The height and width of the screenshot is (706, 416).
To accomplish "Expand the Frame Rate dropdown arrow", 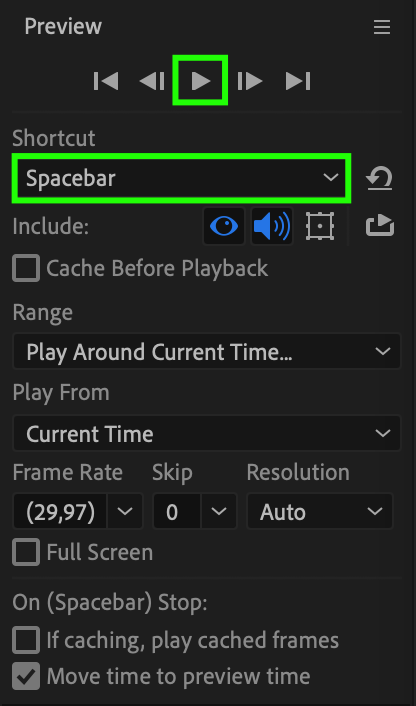I will 125,511.
